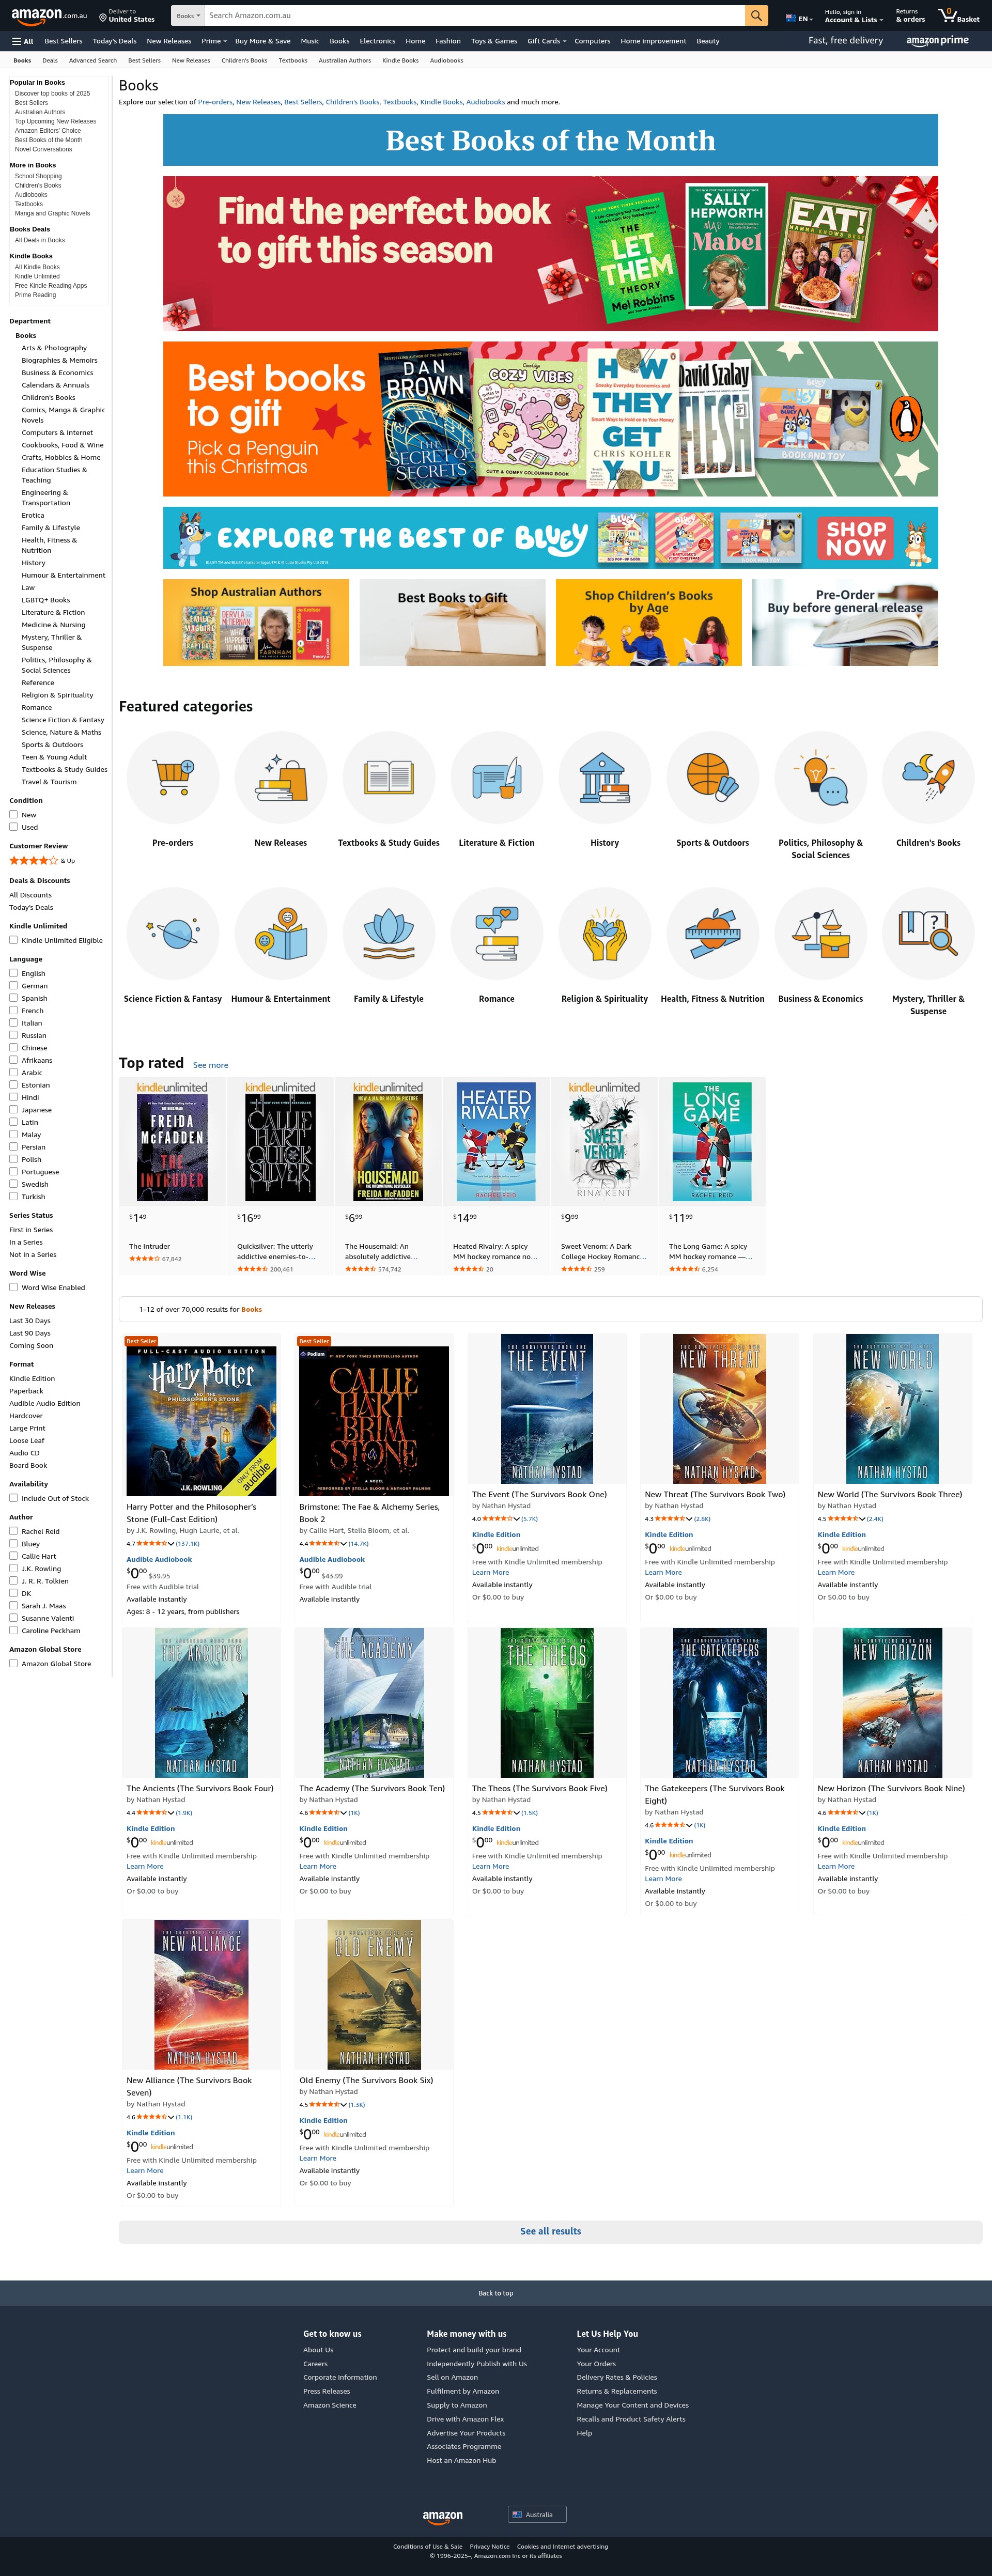
Task: Click the Amazon Prime logo in the nav bar
Action: tap(937, 41)
